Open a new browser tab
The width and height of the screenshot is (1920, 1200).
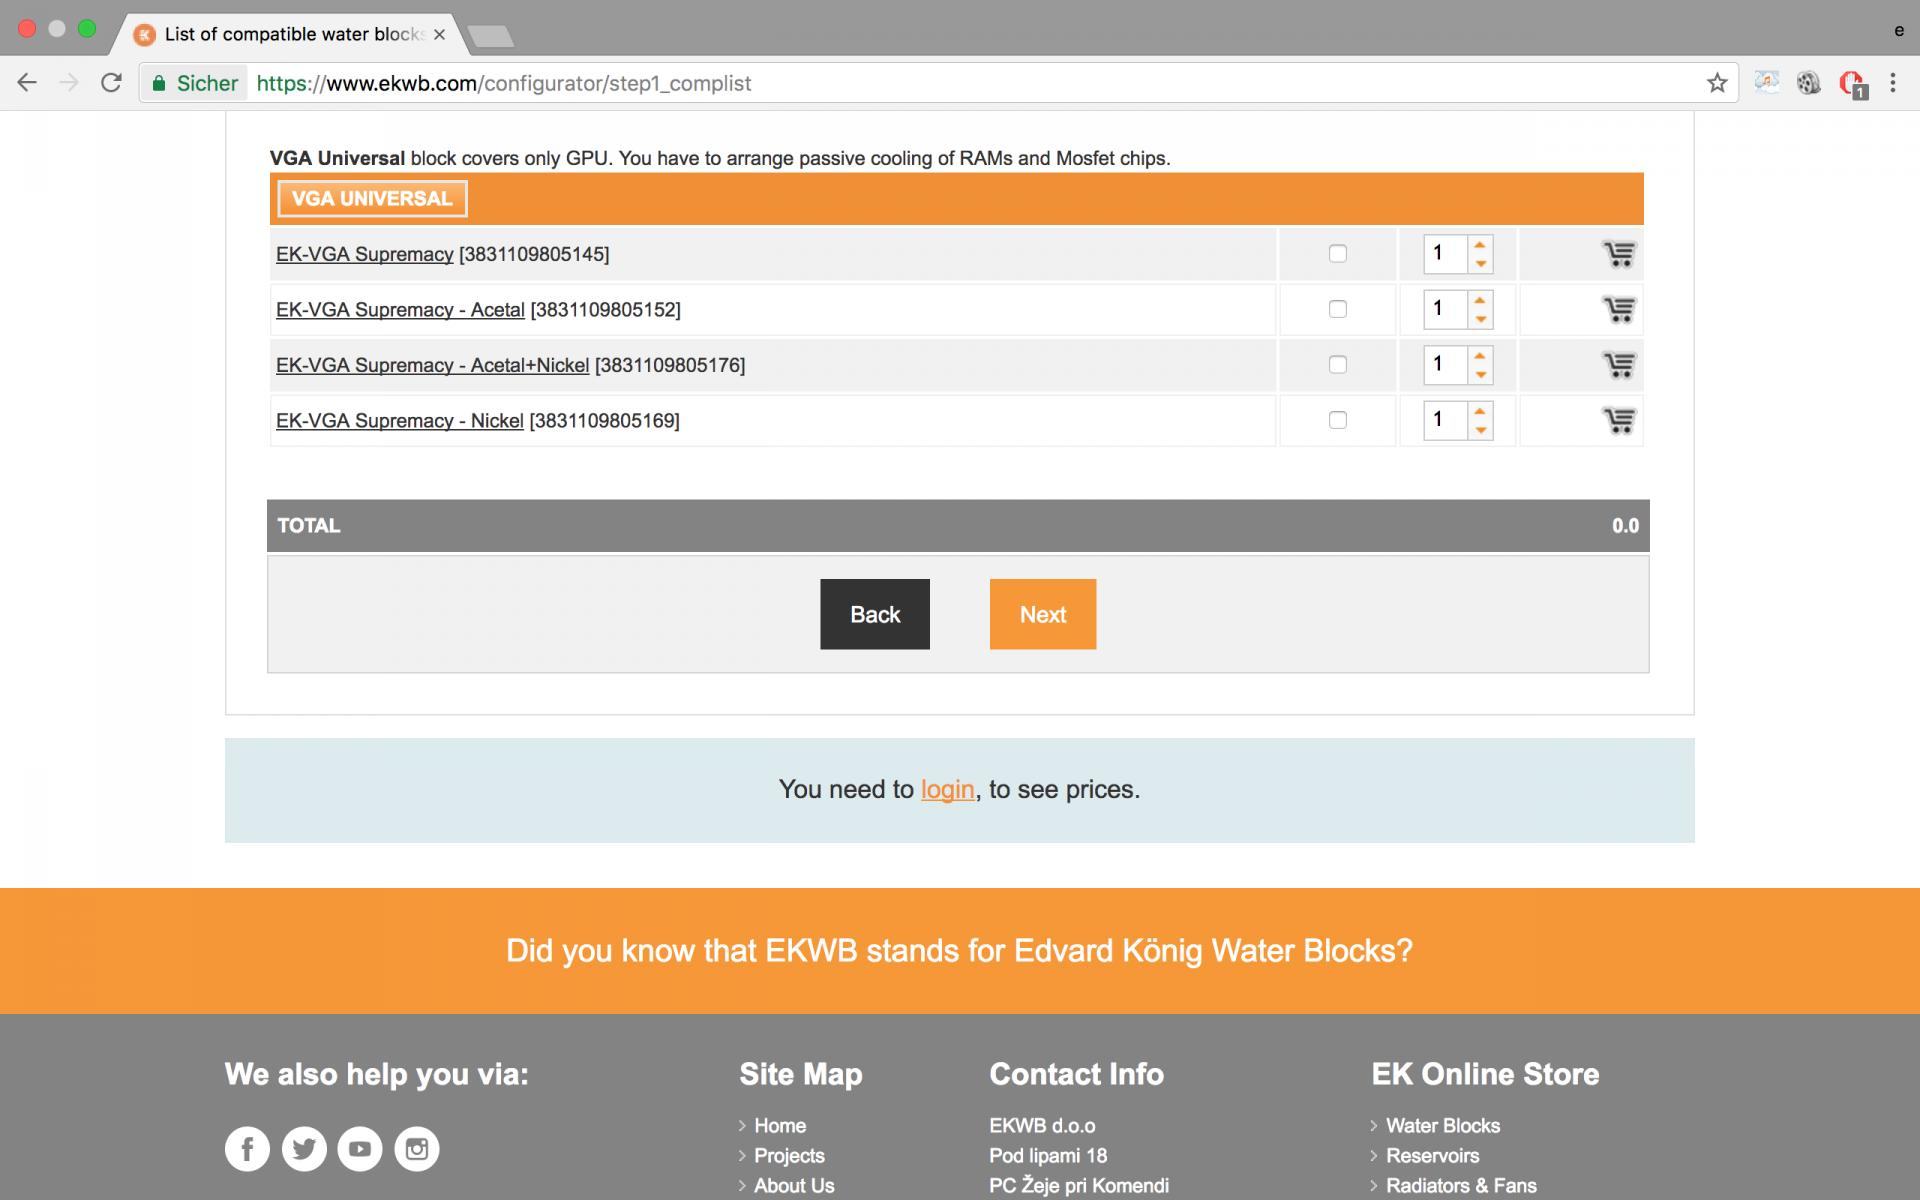(x=490, y=37)
